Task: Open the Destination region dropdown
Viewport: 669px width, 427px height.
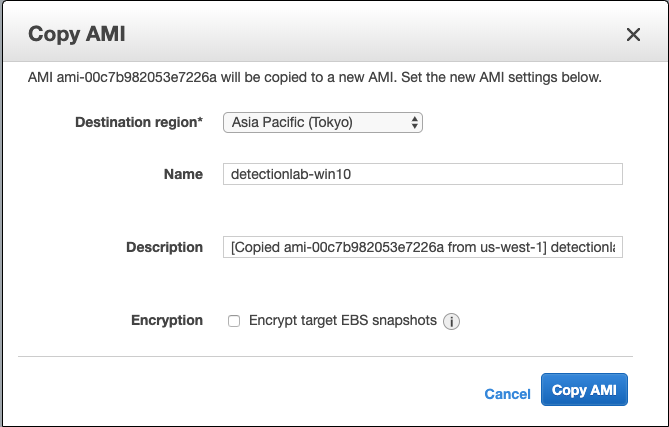Action: (x=322, y=122)
